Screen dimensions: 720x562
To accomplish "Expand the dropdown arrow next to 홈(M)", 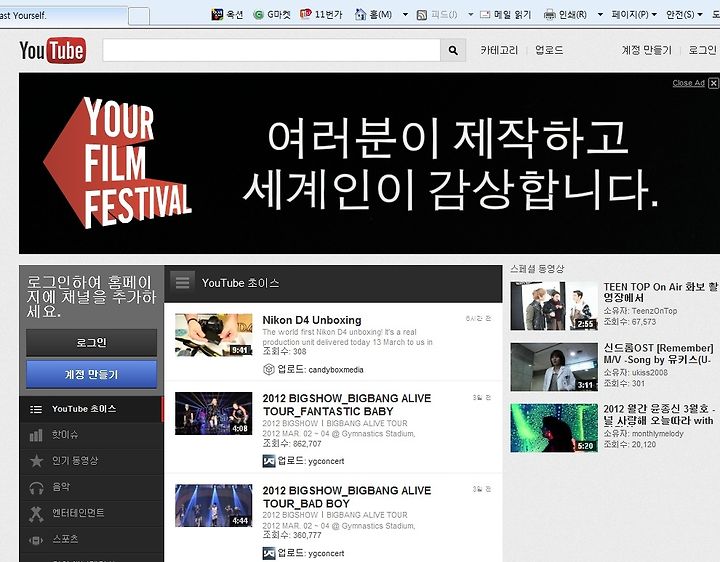I will (405, 15).
